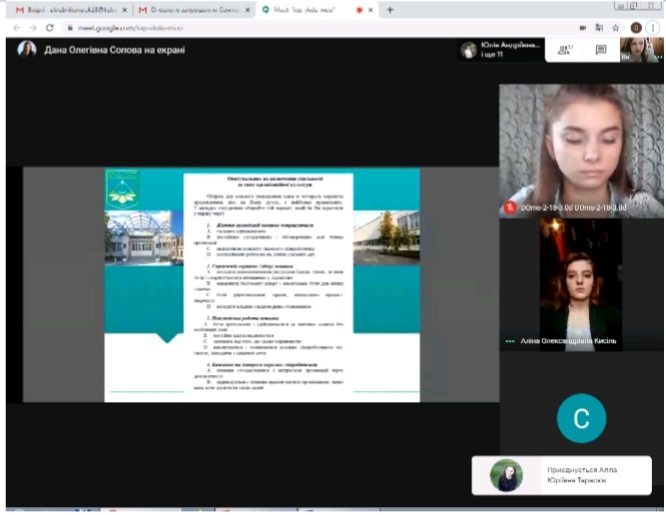Open the participants list showing 17 people
This screenshot has height=515, width=666.
coord(565,50)
